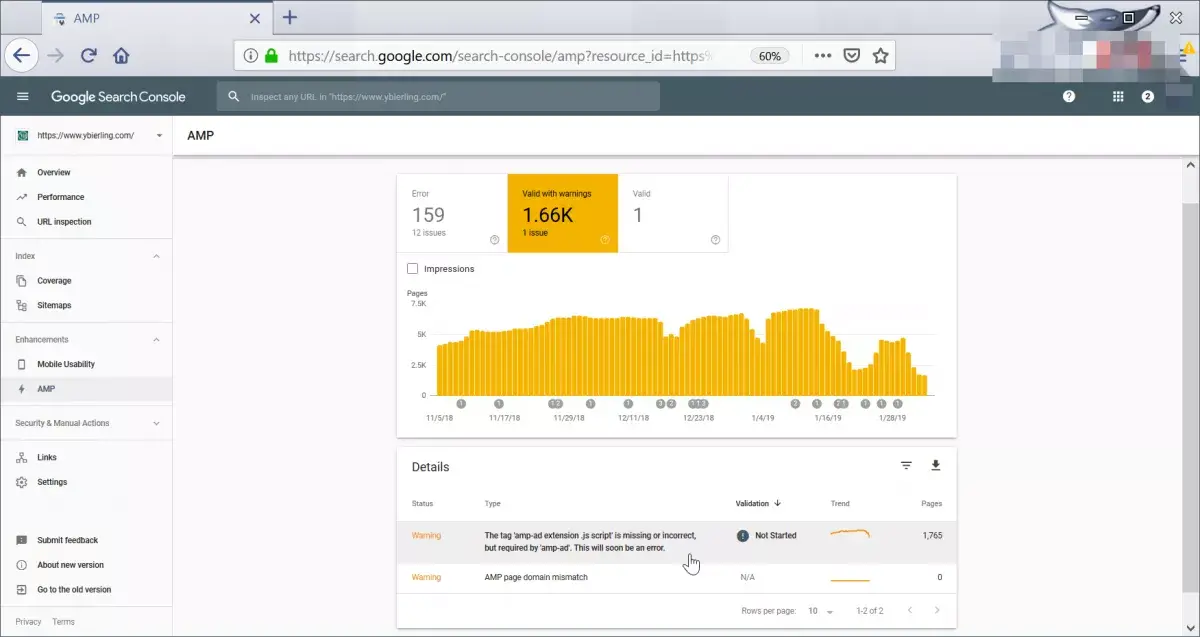Open the AMP page domain mismatch row
The image size is (1200, 637).
point(676,578)
